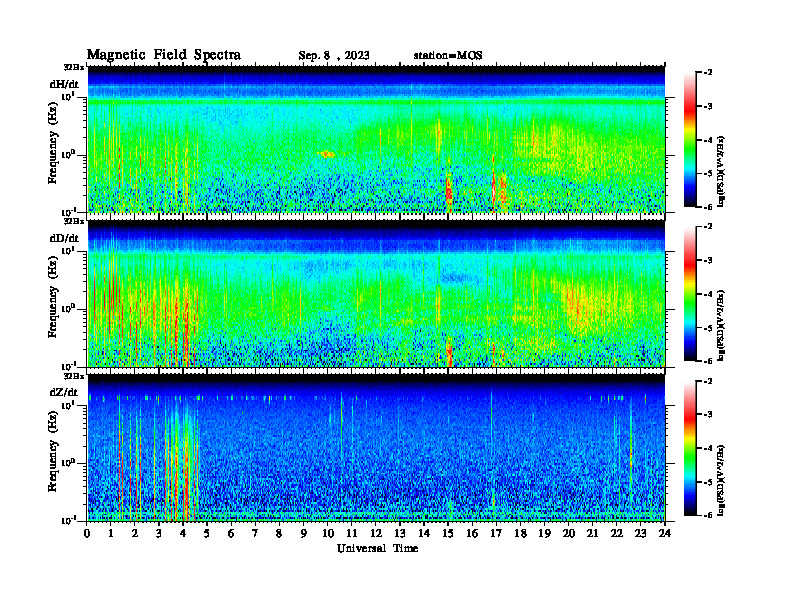Image resolution: width=792 pixels, height=612 pixels.
Task: Click the log PSD label of dH/dt color bar
Action: point(720,172)
